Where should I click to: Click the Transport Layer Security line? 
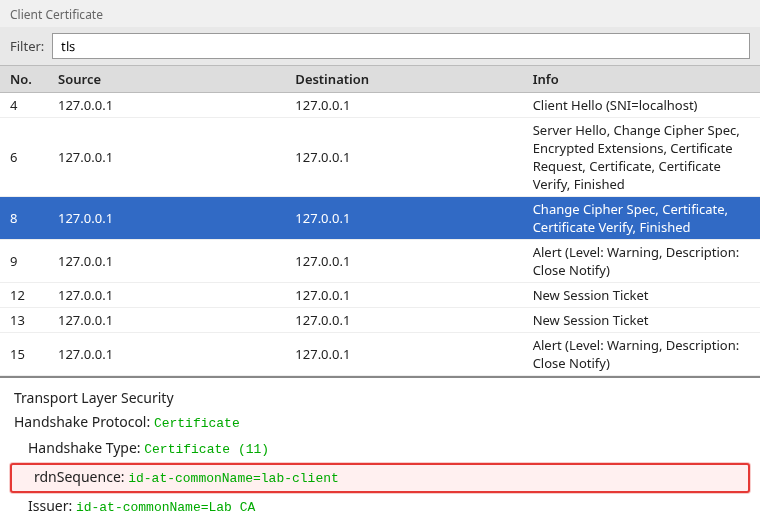tap(94, 398)
